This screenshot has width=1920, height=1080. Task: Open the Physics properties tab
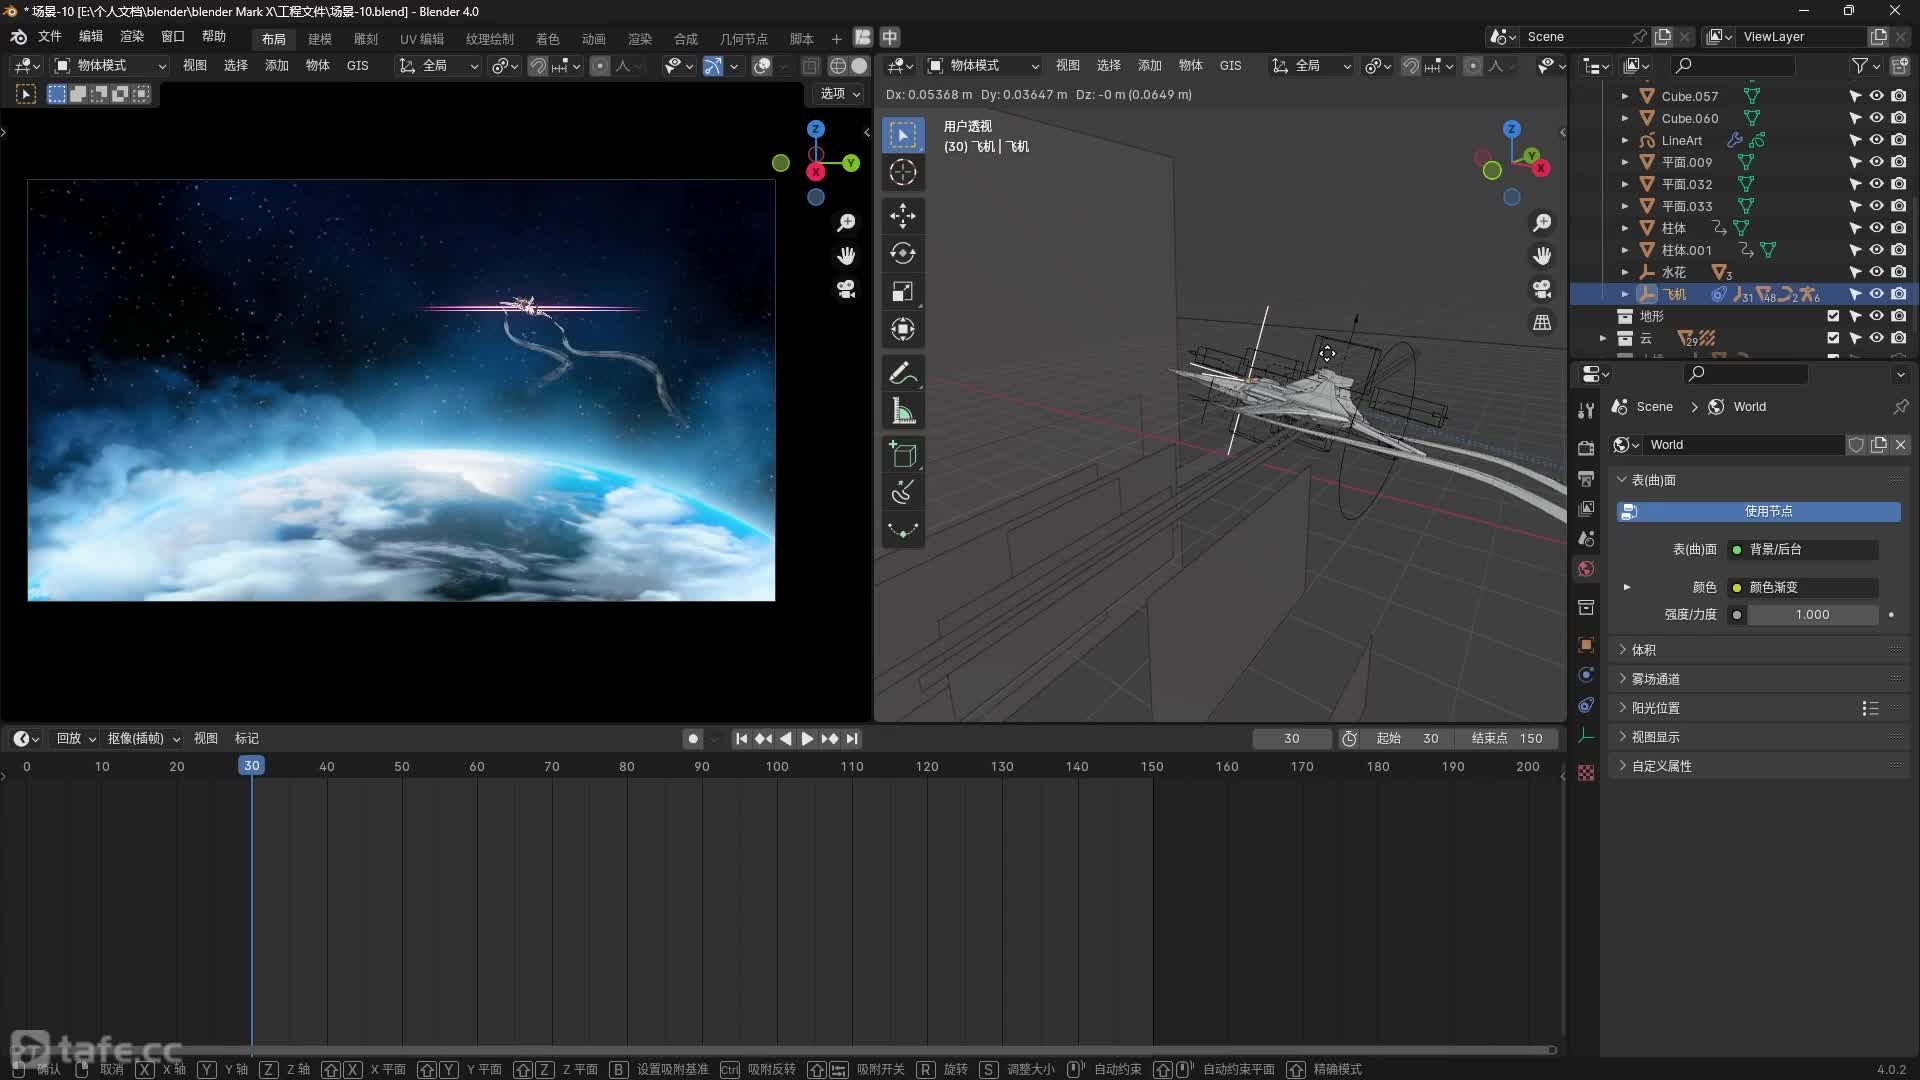pos(1586,675)
